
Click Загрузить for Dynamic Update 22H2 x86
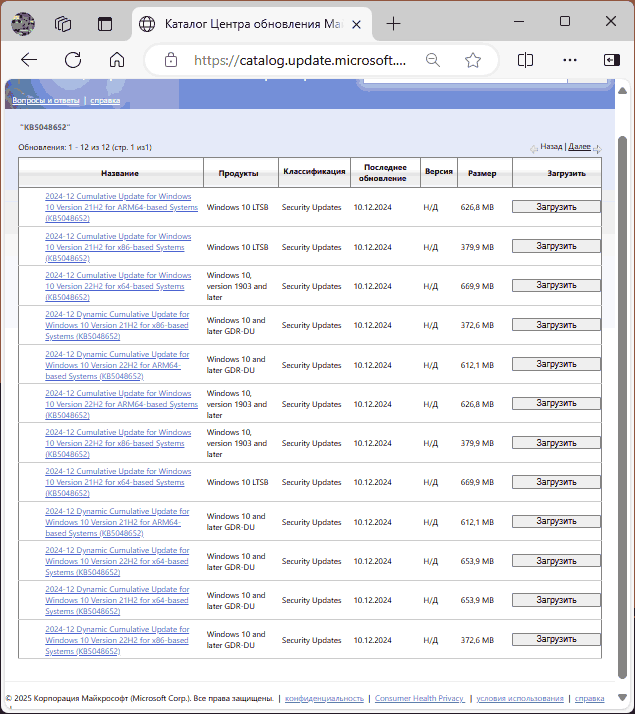tap(556, 639)
